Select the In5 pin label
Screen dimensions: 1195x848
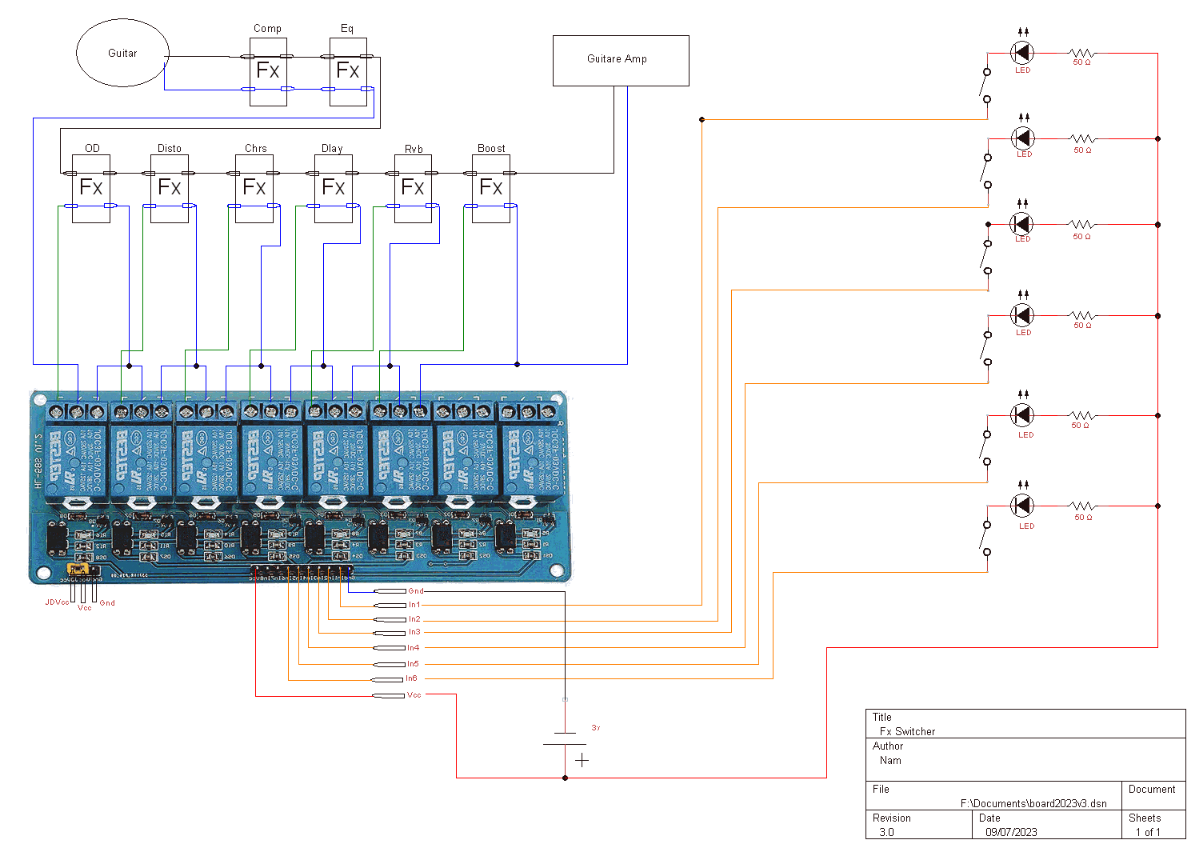pyautogui.click(x=412, y=664)
